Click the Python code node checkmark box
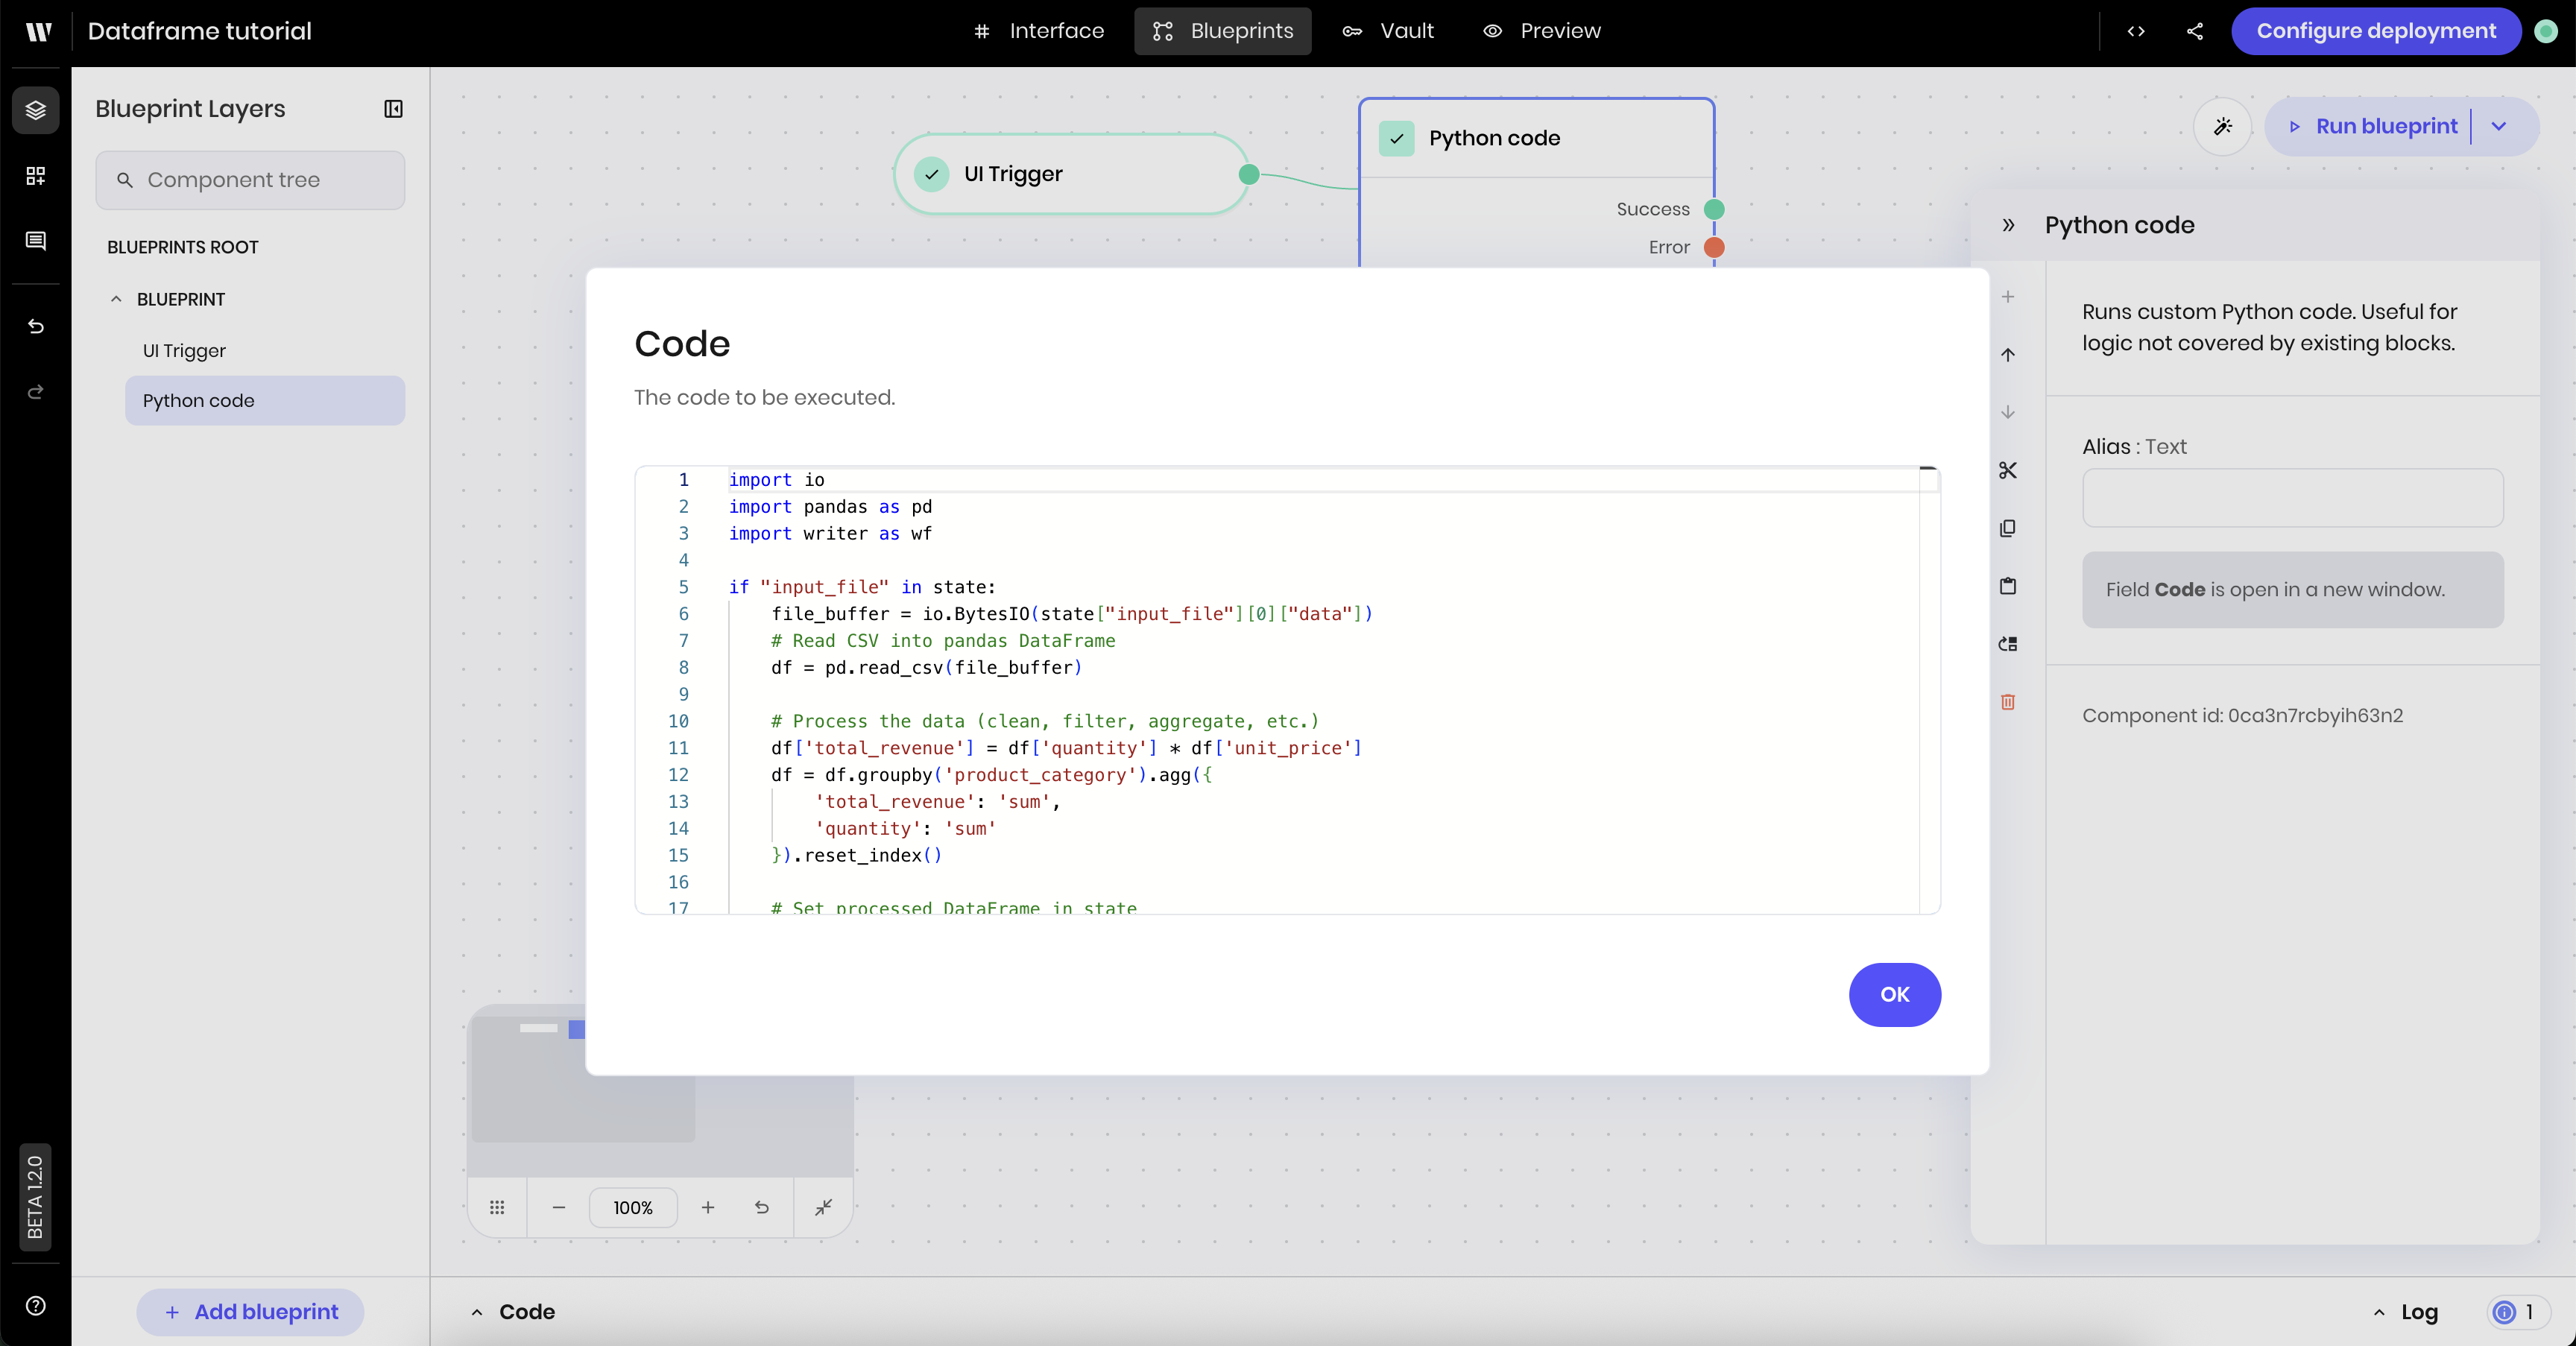Screen dimensions: 2576x1346 point(1397,138)
